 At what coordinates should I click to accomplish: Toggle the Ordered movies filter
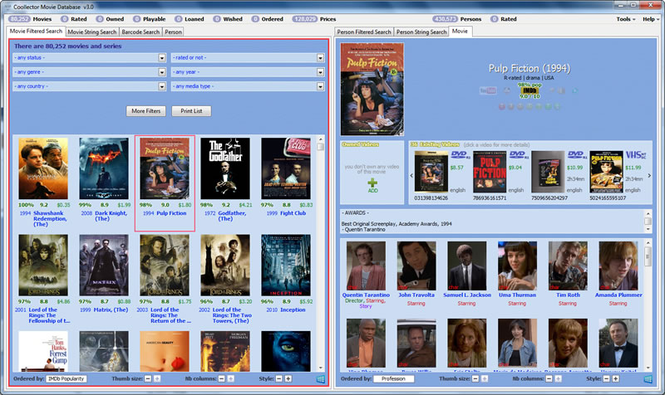click(x=267, y=19)
